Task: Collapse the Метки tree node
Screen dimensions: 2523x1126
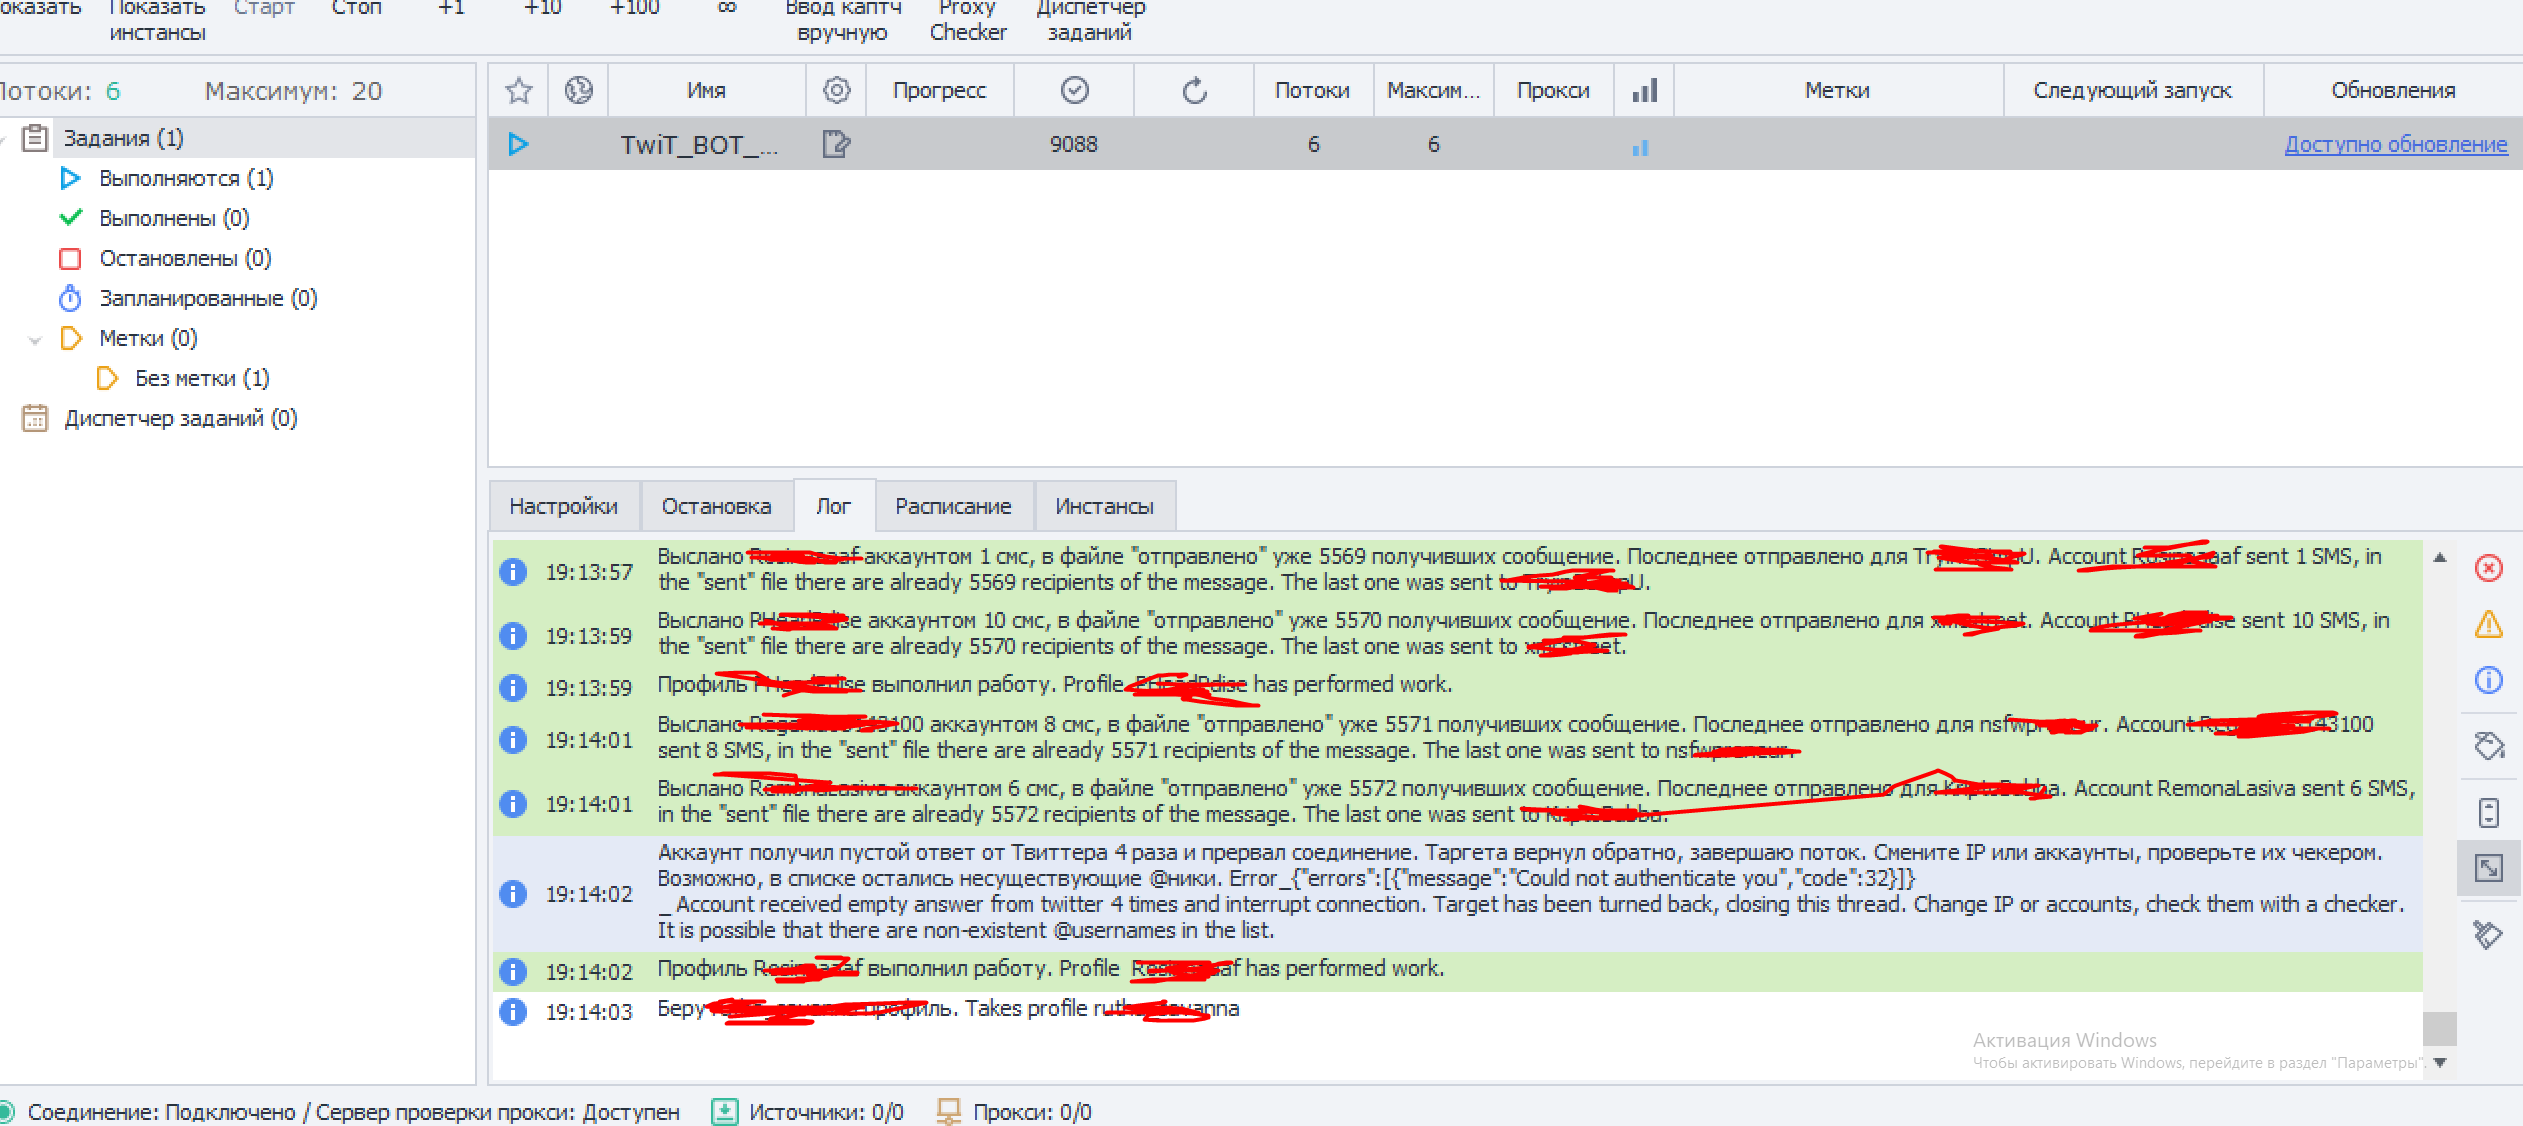Action: (35, 340)
